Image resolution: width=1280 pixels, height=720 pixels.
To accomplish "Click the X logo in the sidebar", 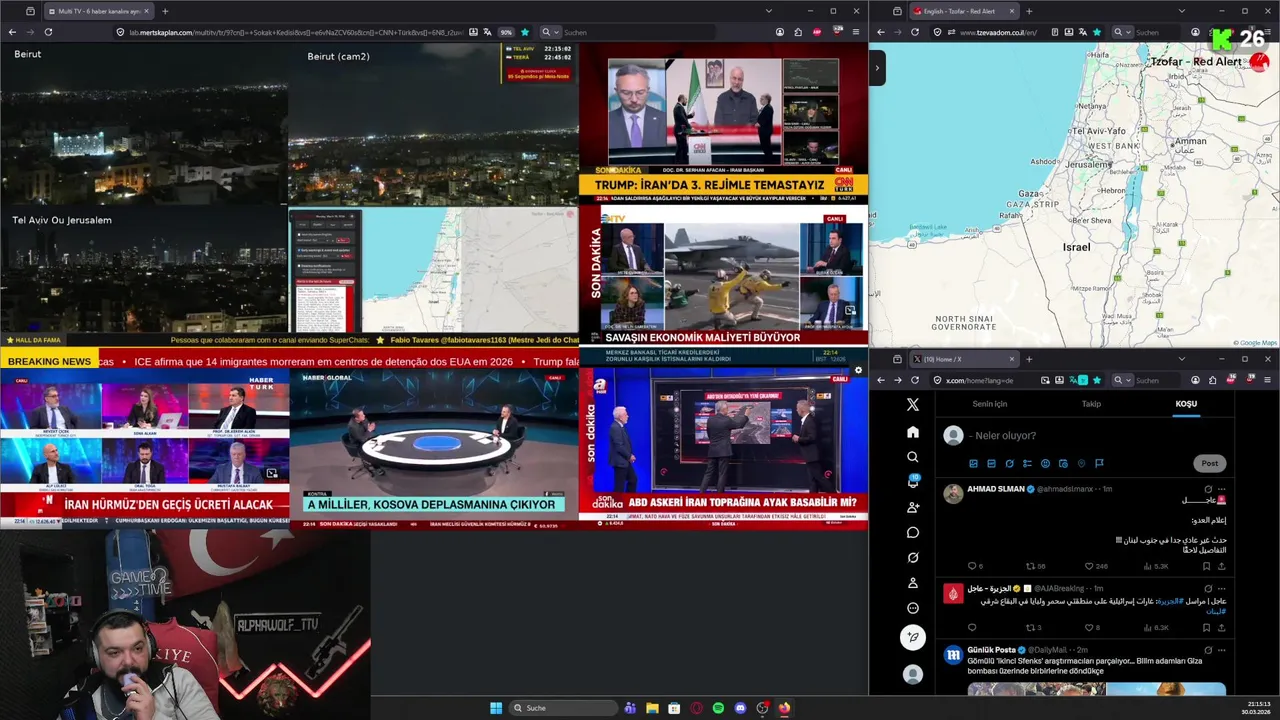I will point(912,405).
